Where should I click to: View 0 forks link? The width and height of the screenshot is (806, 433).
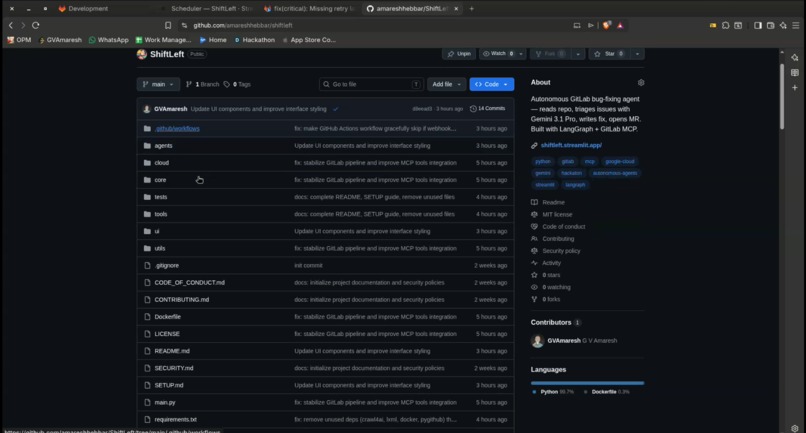pos(551,299)
